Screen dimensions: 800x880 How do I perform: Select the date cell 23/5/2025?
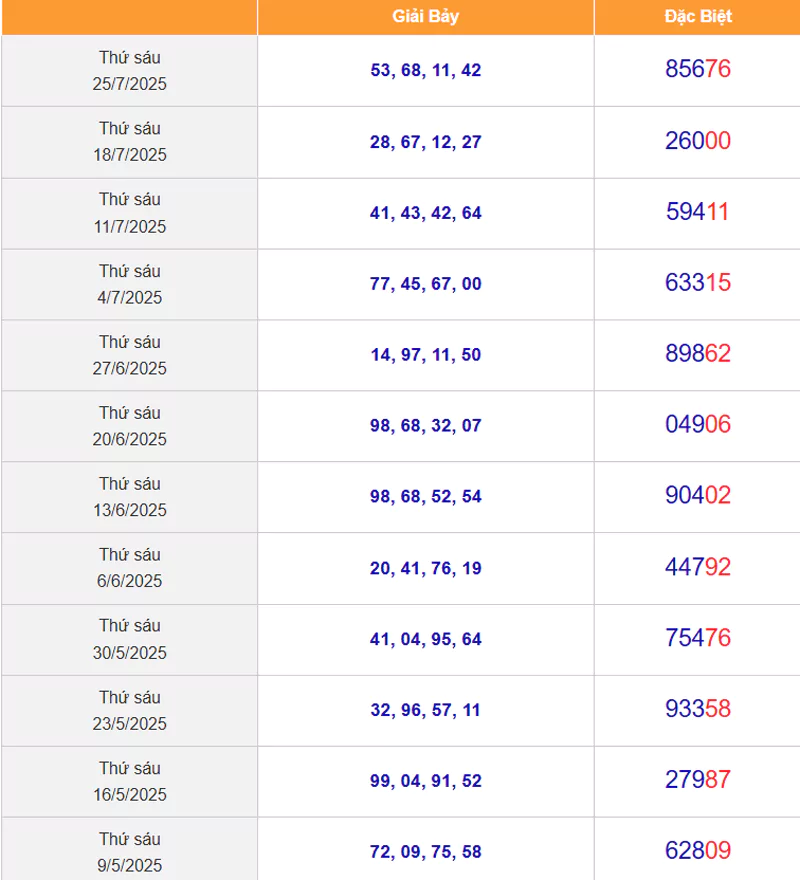point(130,711)
